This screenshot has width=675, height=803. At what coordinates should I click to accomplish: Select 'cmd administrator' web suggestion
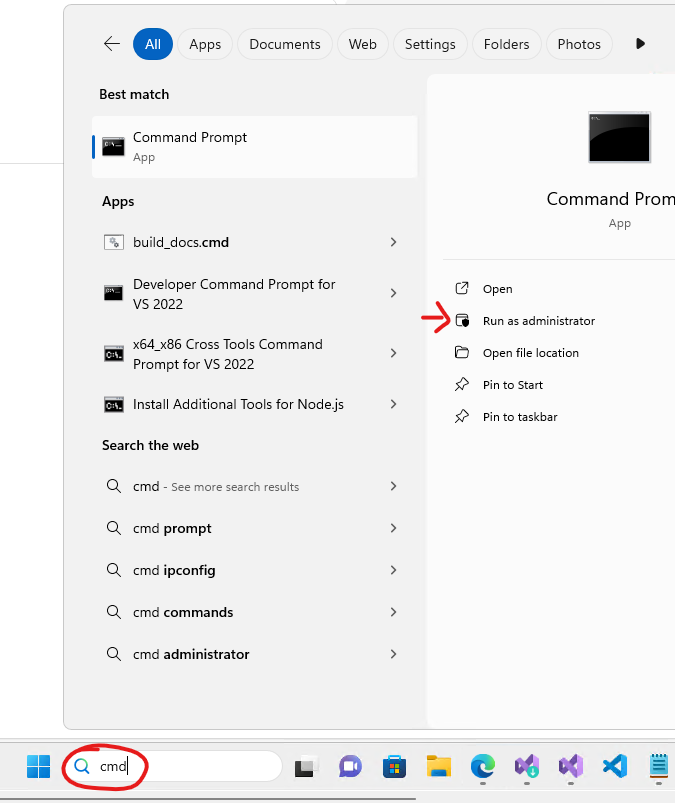(x=191, y=654)
